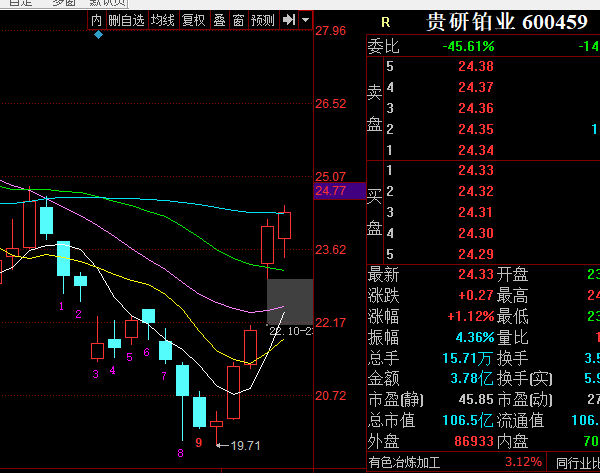This screenshot has height=473, width=600.
Task: Click the 开盘 label
Action: click(512, 275)
